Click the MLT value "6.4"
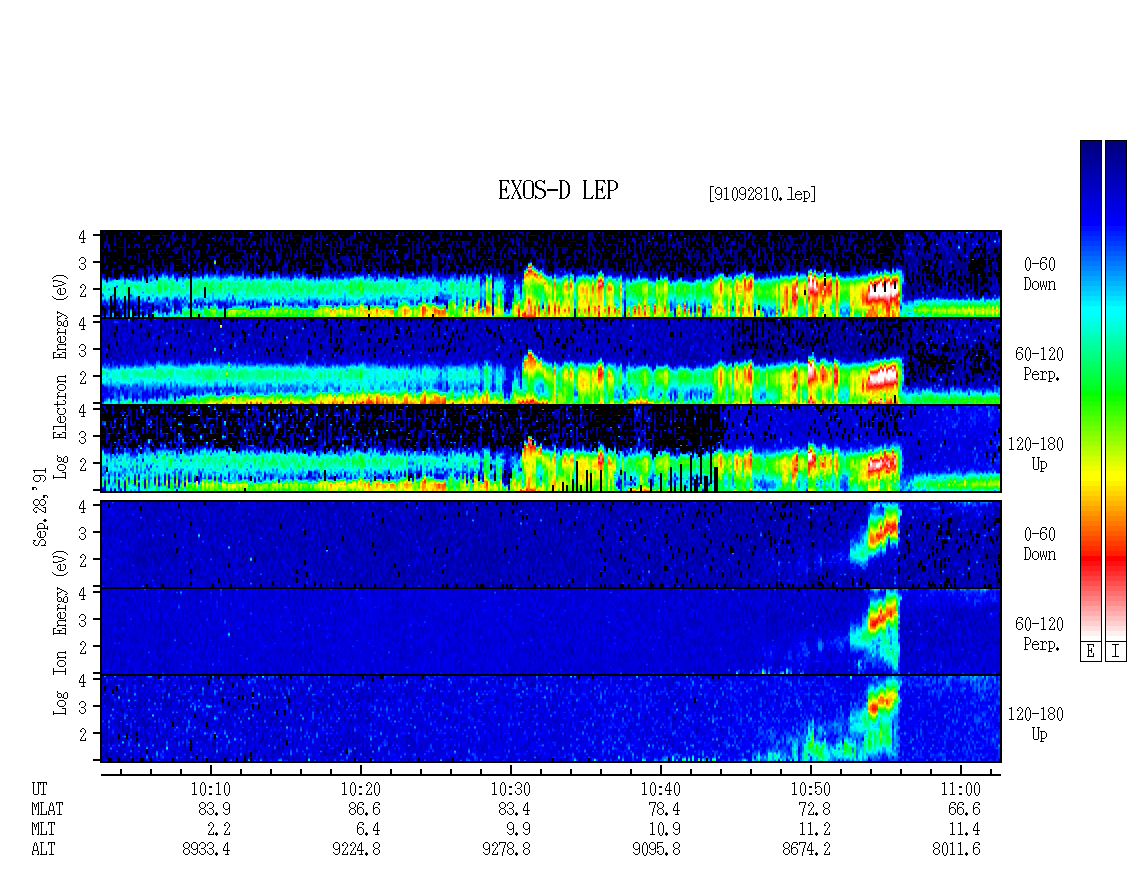Screen dimensions: 1130x875 (368, 830)
